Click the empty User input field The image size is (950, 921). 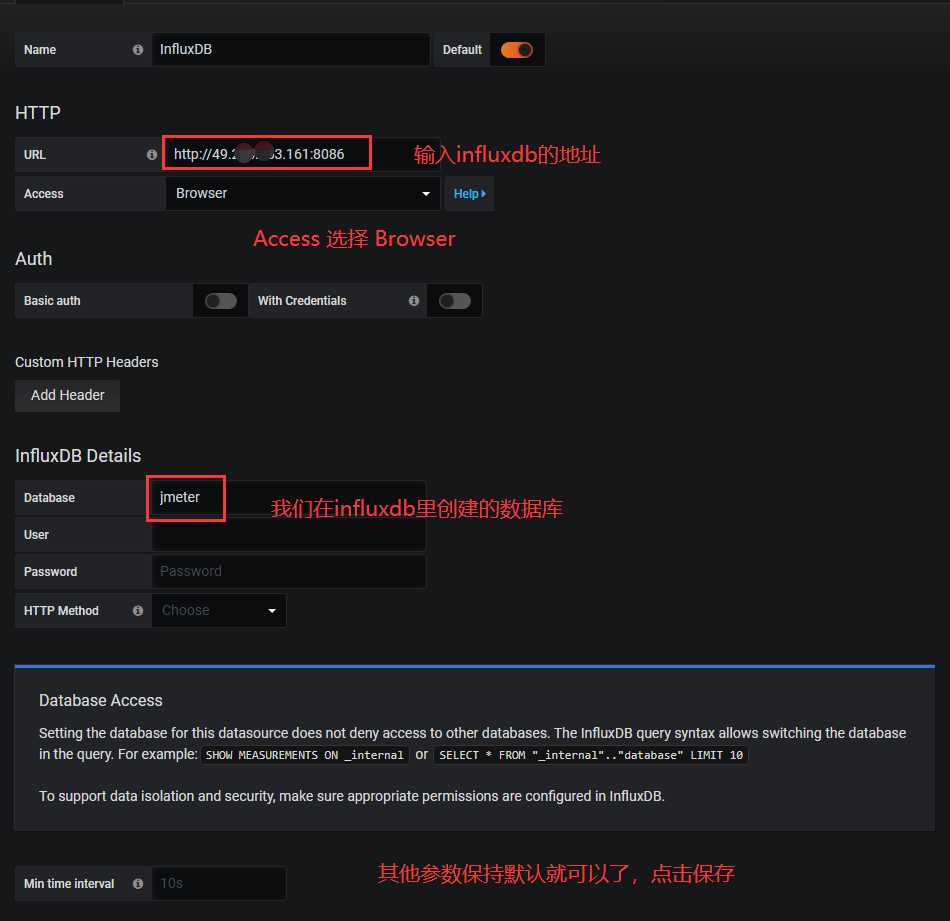tap(288, 534)
